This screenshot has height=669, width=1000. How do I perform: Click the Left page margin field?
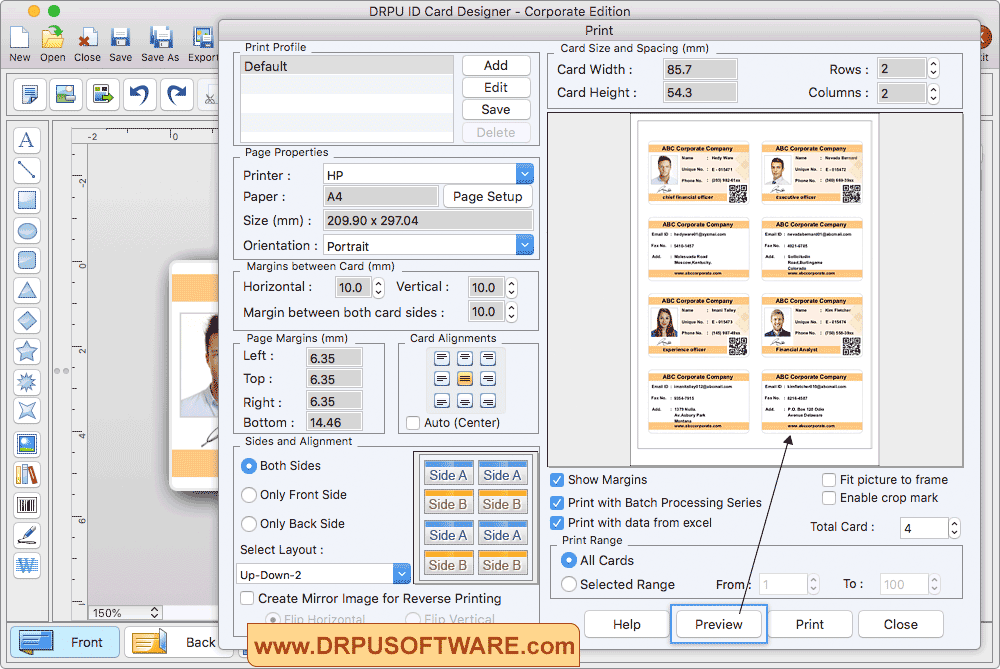334,358
